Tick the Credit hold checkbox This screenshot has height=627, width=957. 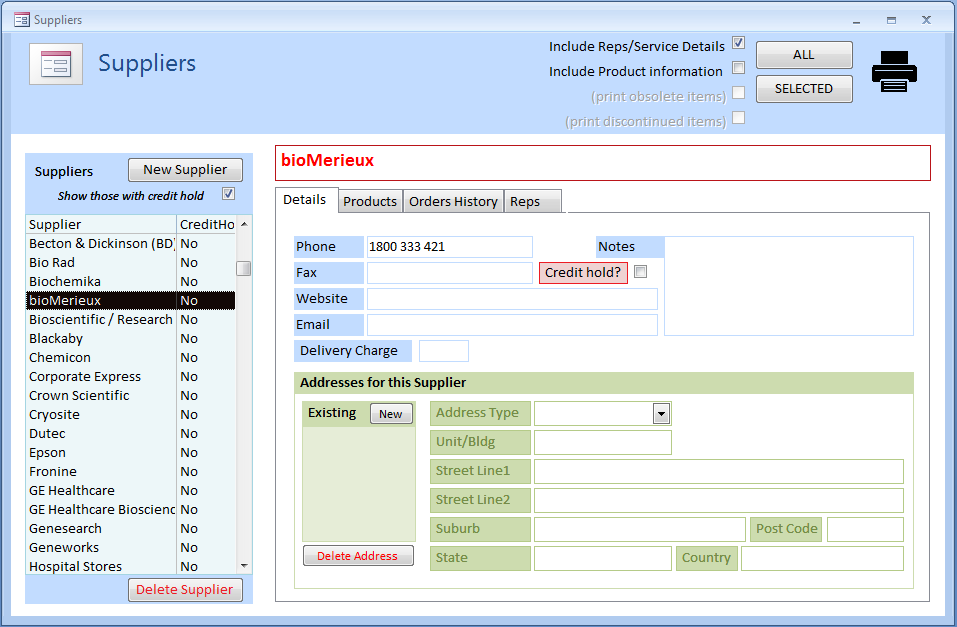(641, 271)
